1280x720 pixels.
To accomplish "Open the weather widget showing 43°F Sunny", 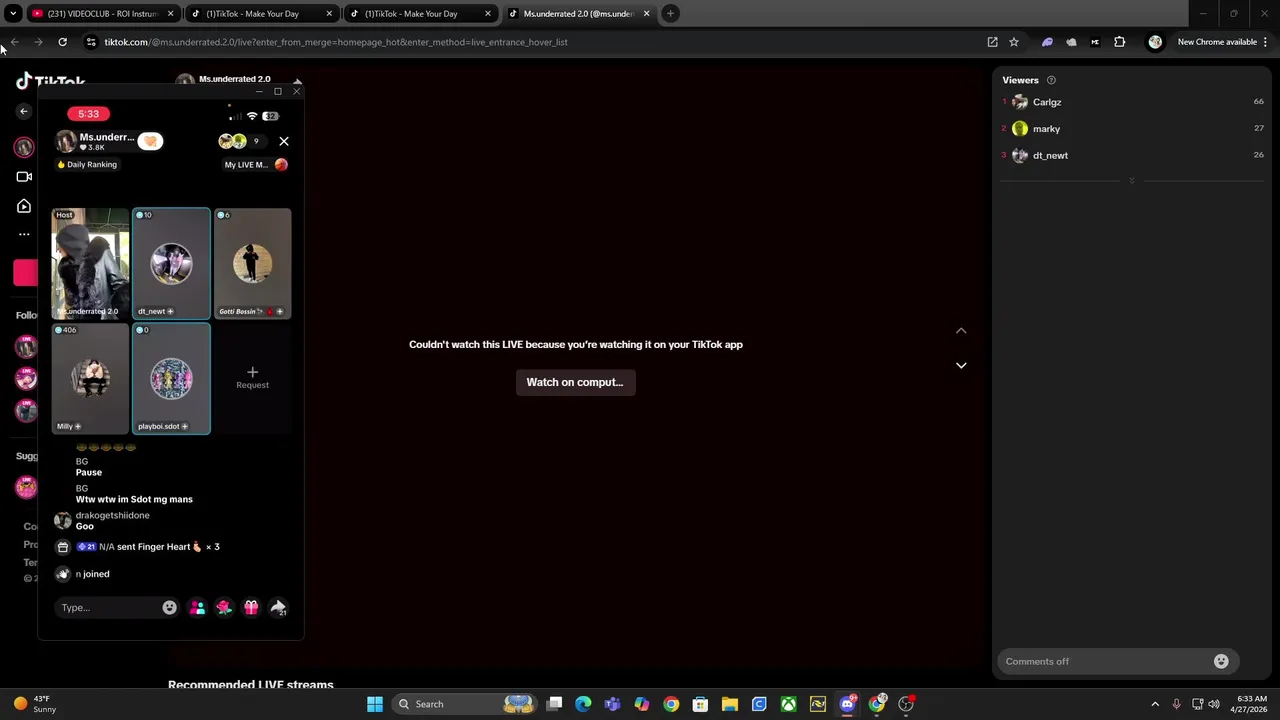I will (x=35, y=704).
